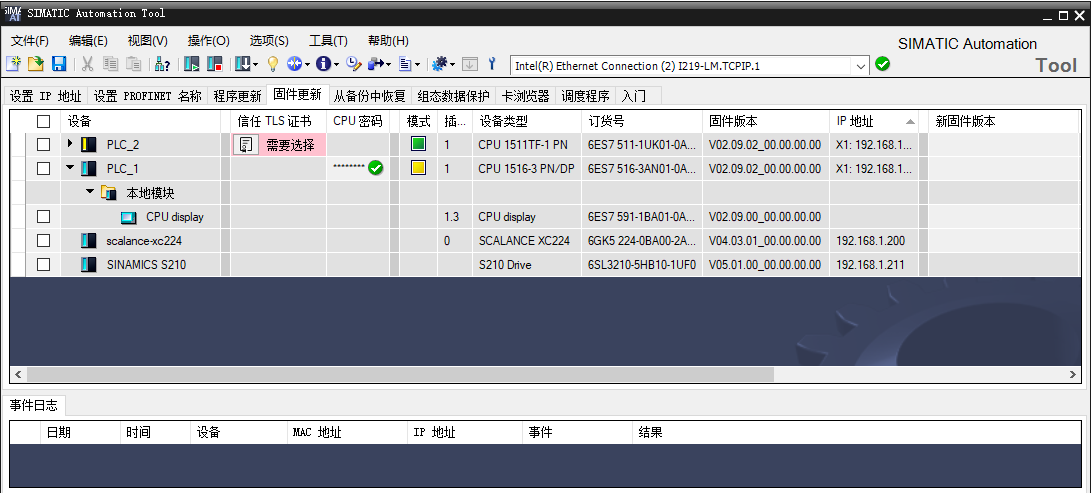Flash the device LED with the lightbulb icon
The image size is (1091, 493).
[273, 64]
